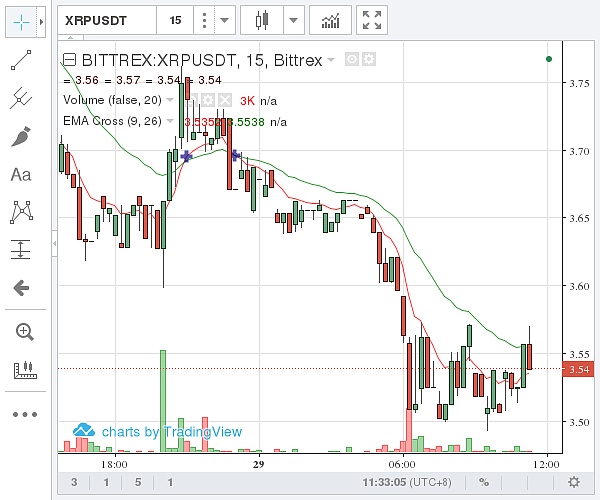600x500 pixels.
Task: Click the second blue EMA cross marker
Action: coord(235,155)
